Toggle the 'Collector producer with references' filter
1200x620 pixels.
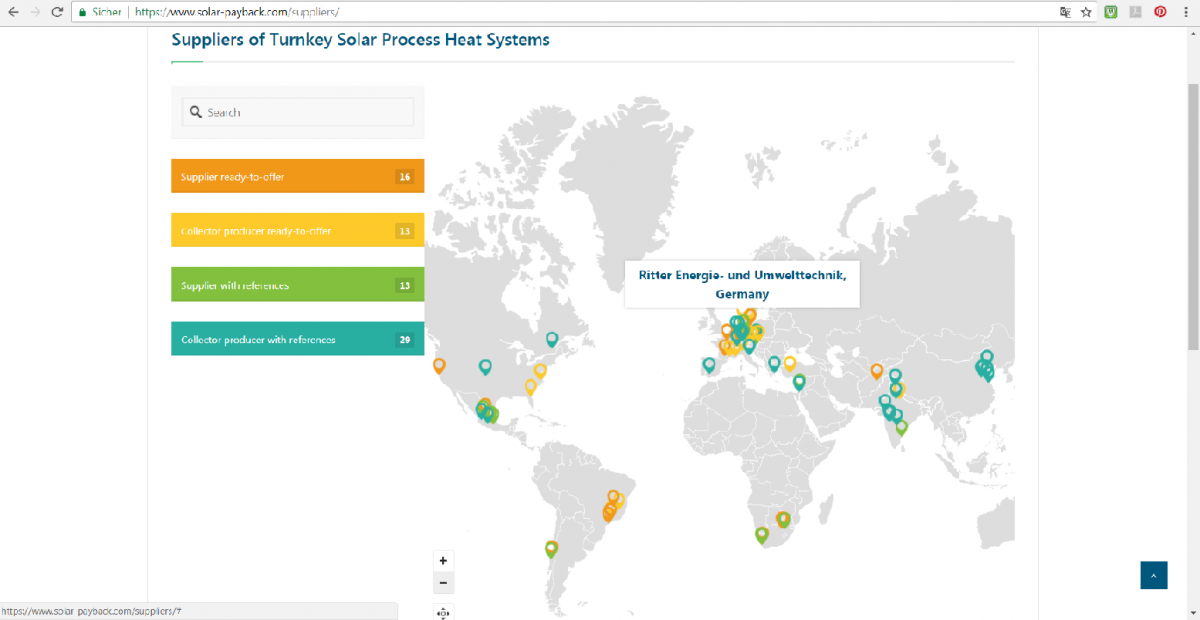coord(297,338)
